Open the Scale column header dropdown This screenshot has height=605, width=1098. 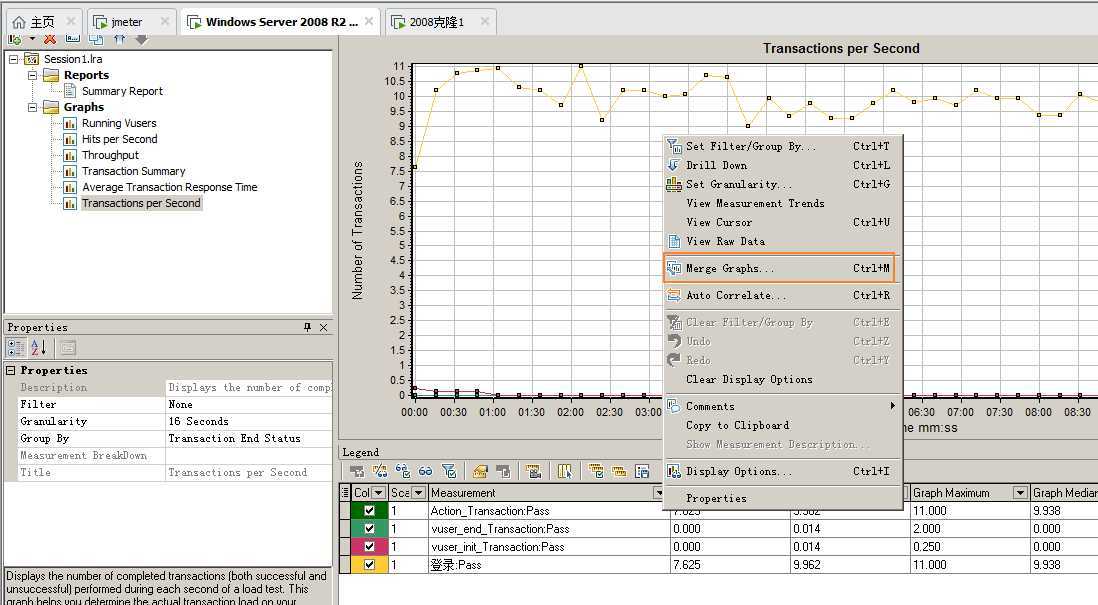pos(418,493)
